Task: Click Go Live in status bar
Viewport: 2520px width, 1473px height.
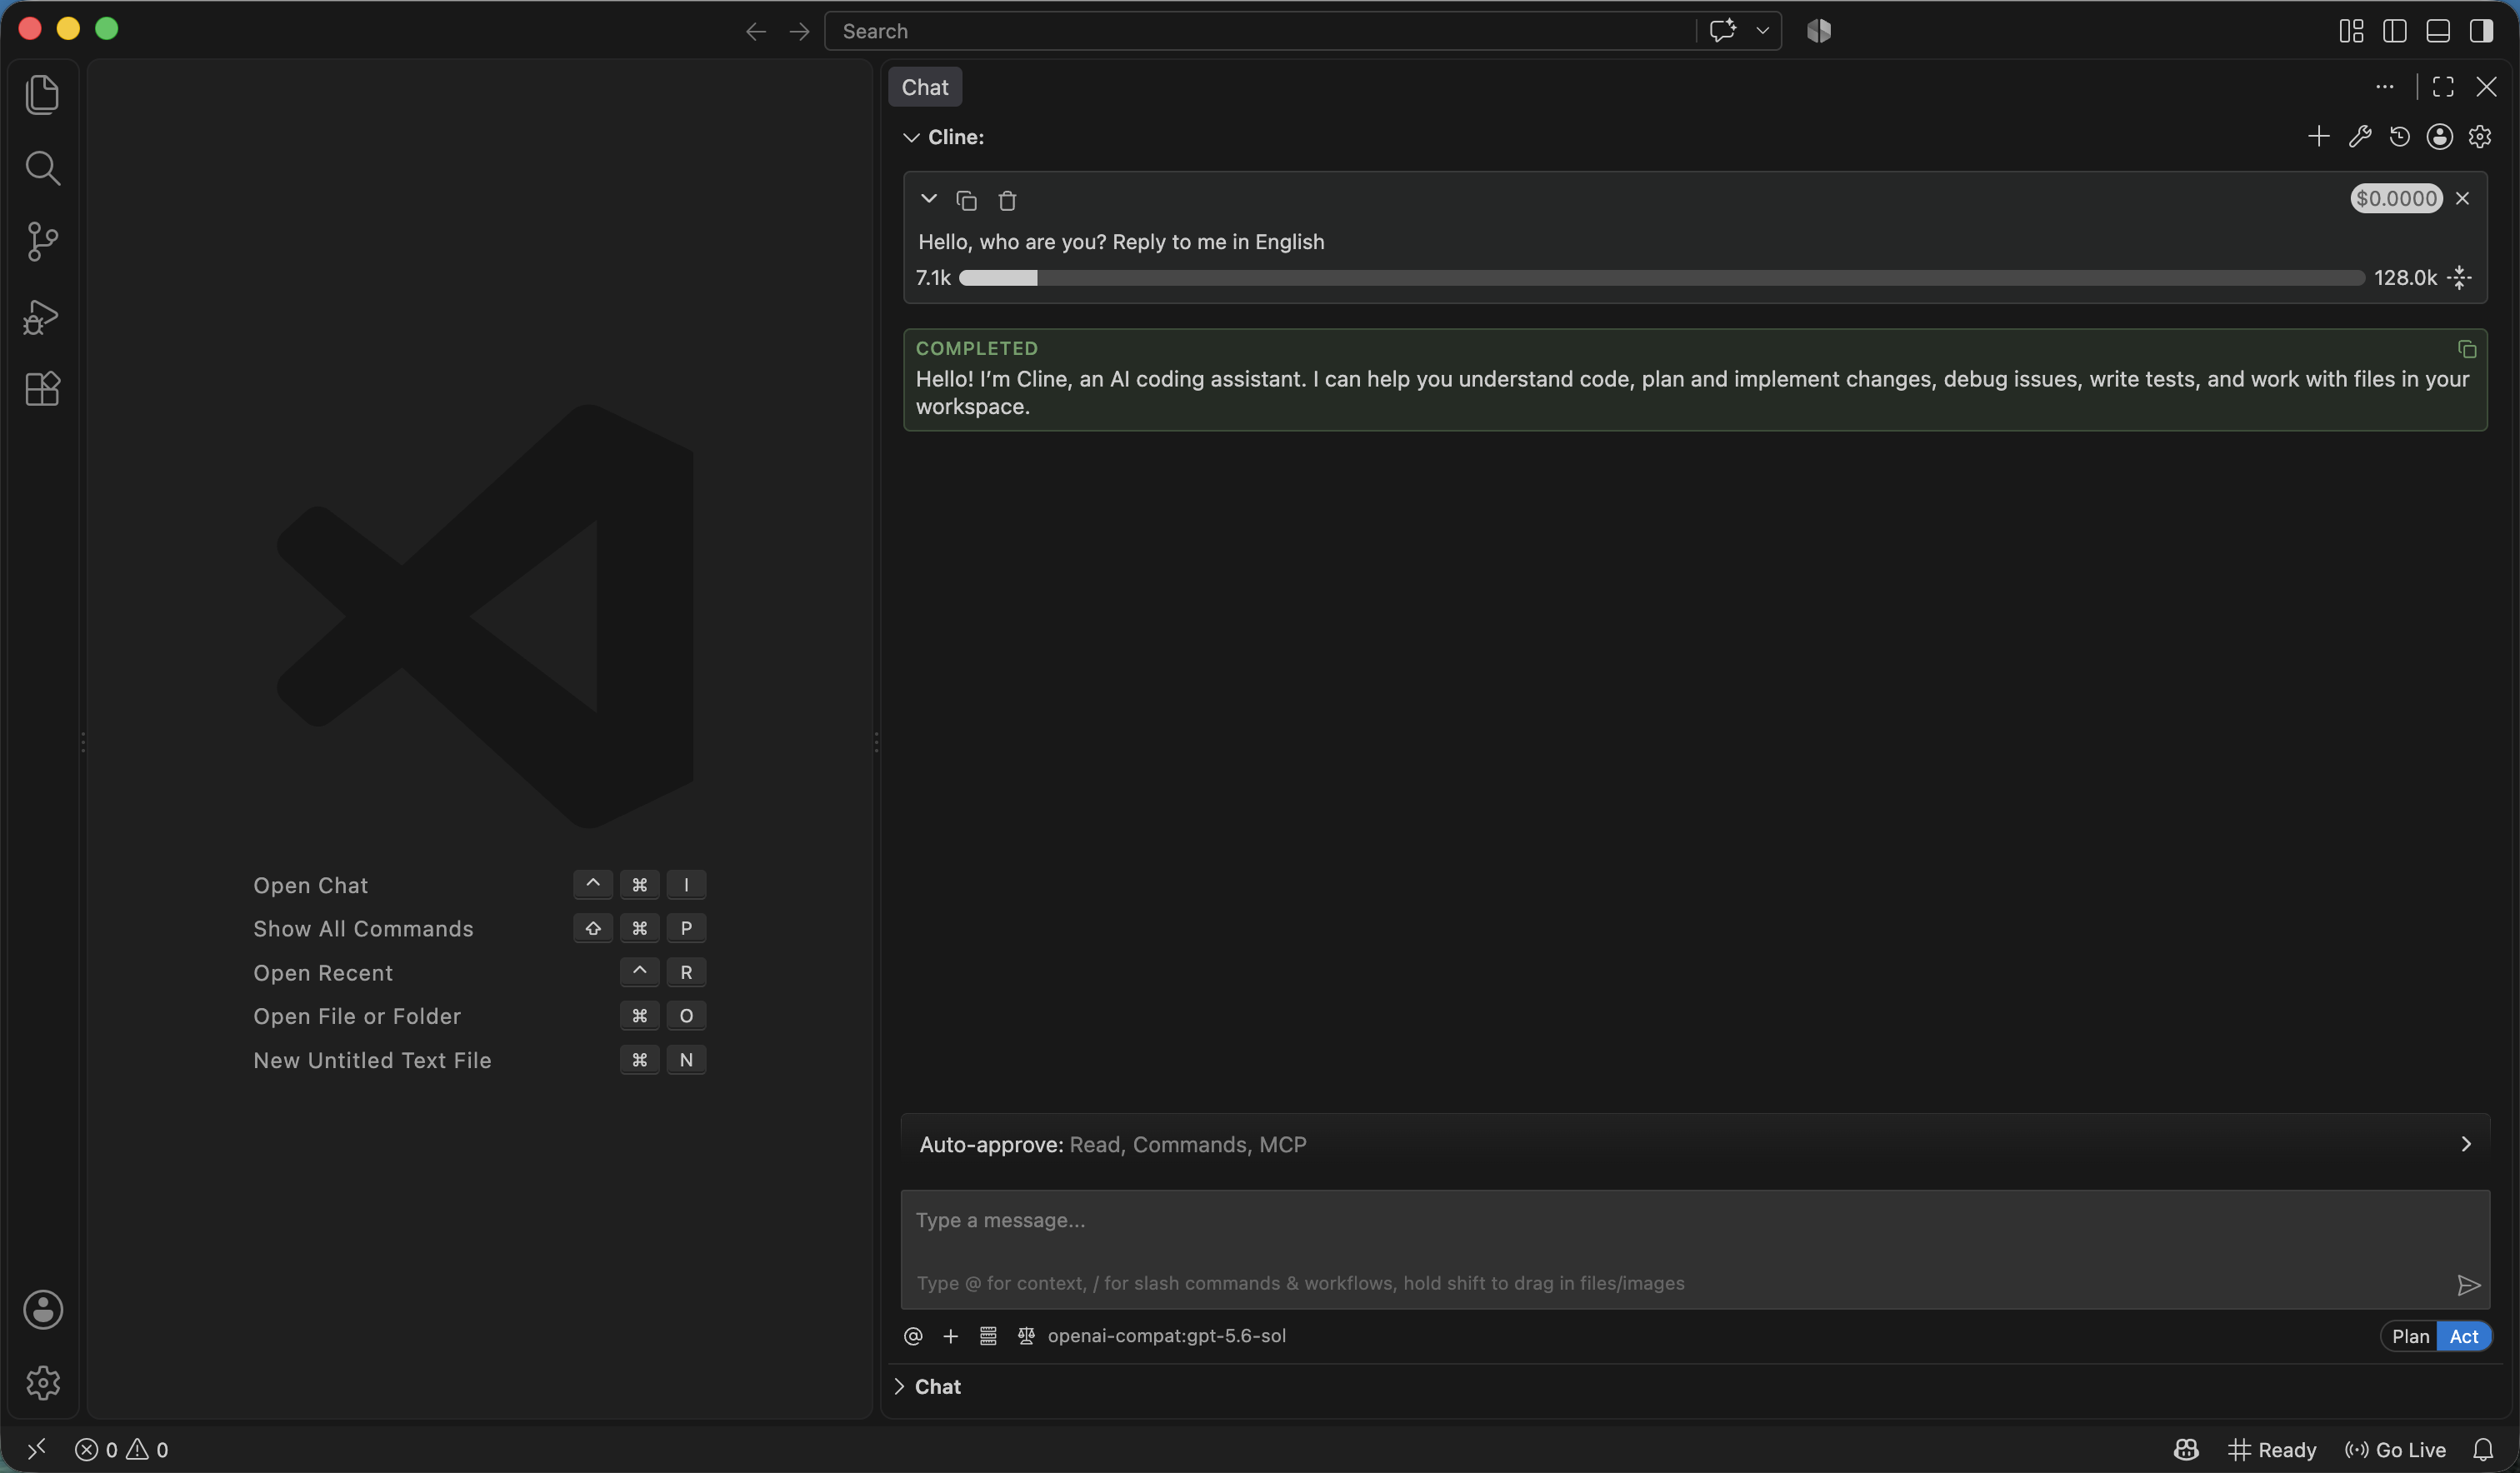Action: pos(2396,1450)
